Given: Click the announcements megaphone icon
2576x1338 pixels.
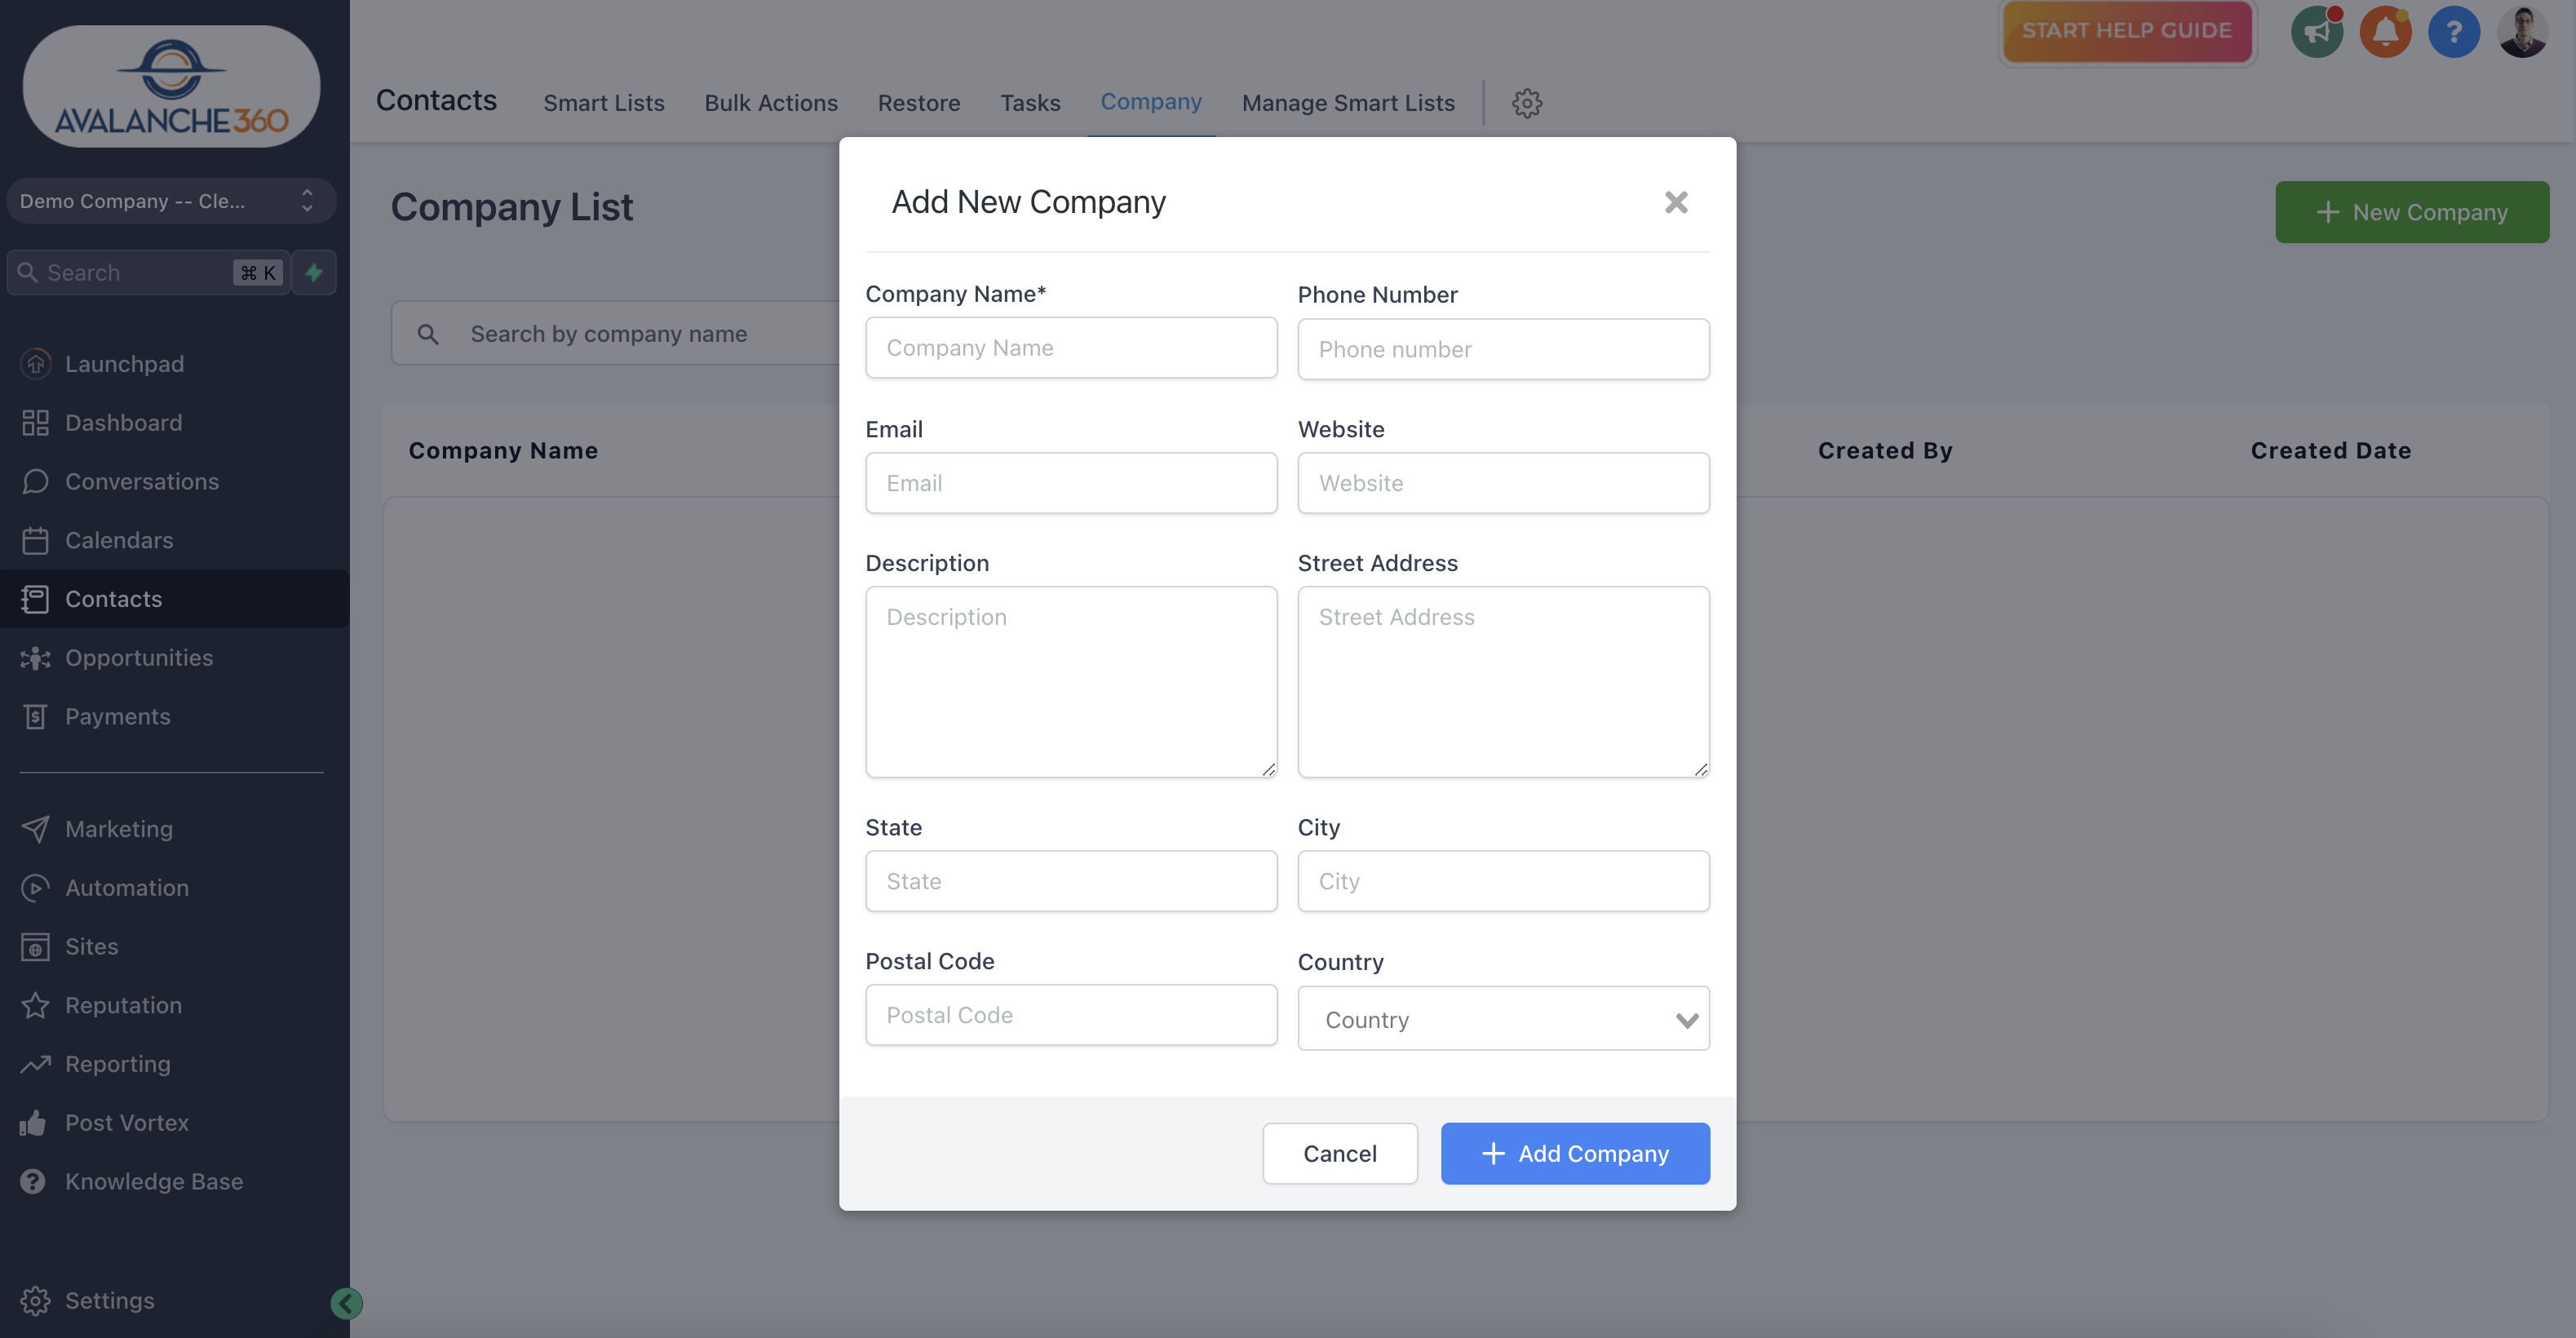Looking at the screenshot, I should pos(2317,31).
